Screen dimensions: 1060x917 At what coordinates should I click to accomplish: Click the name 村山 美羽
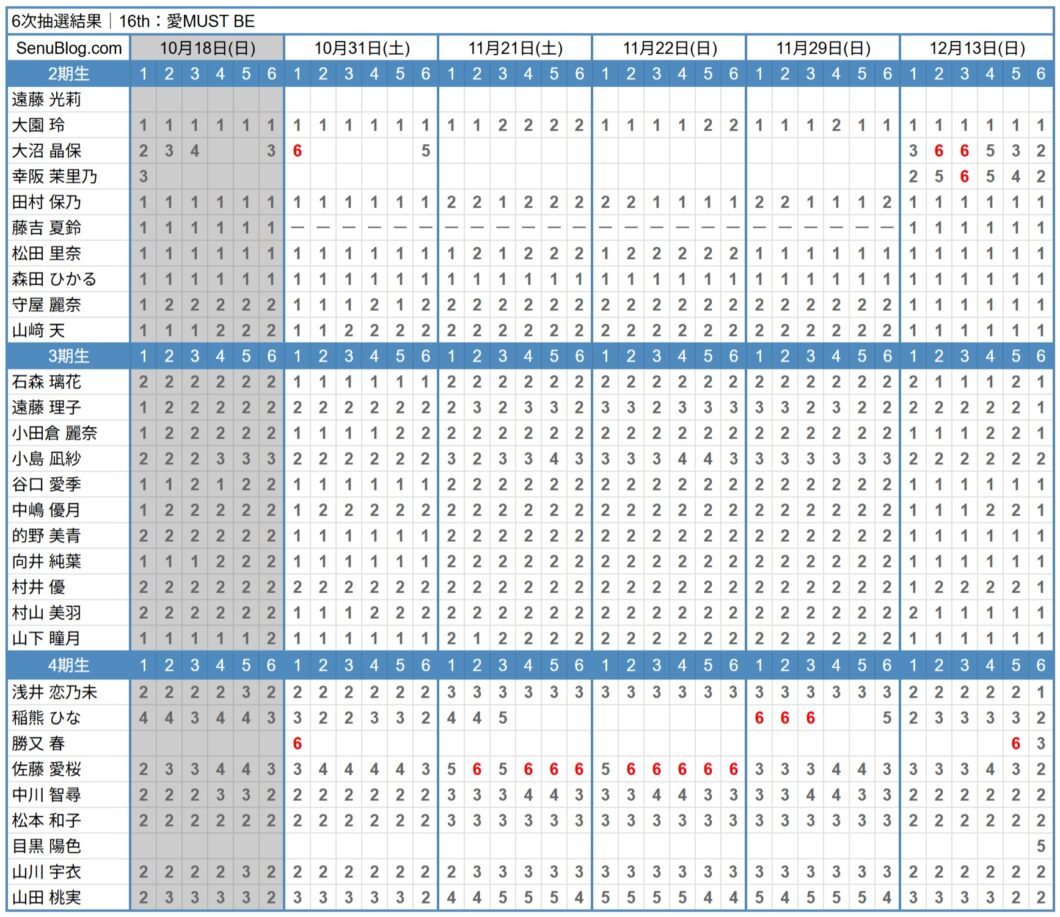click(x=47, y=614)
